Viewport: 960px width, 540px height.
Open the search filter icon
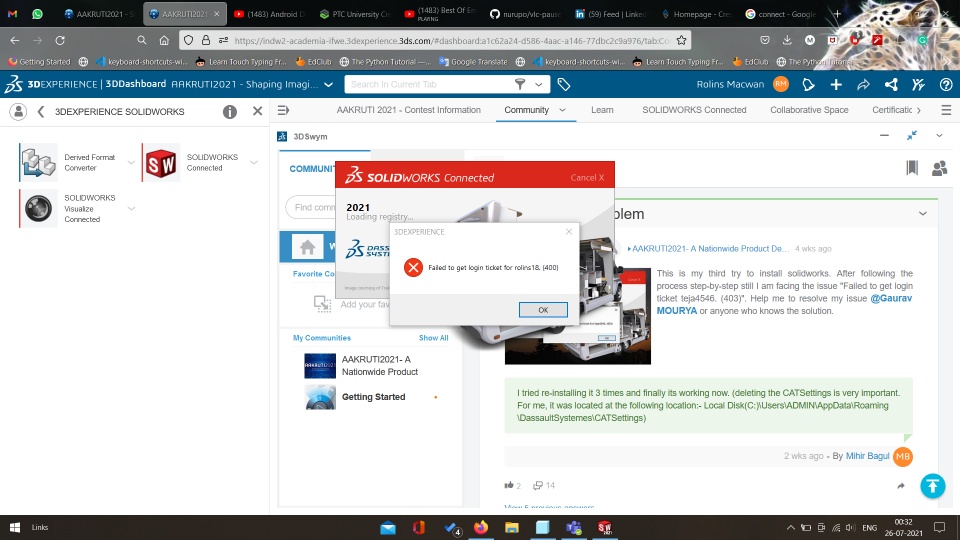coord(520,84)
